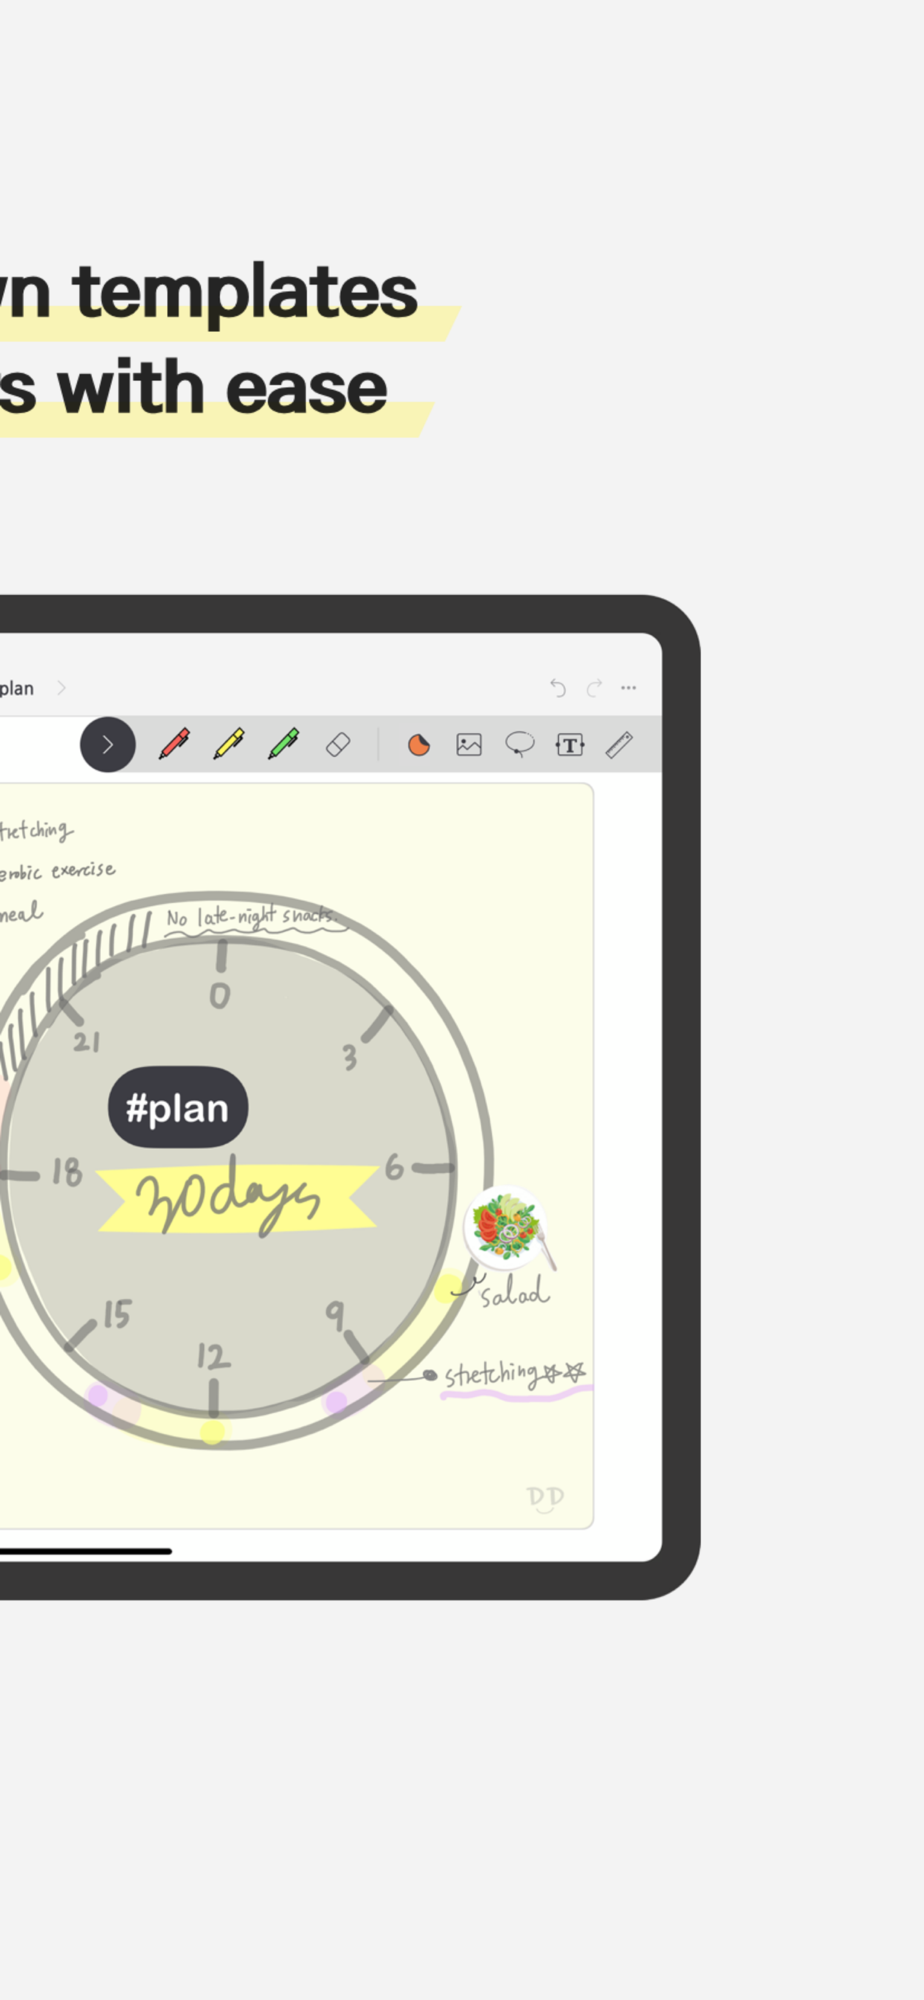This screenshot has height=2000, width=924.
Task: Click the number 15 on the clock
Action: click(117, 1314)
